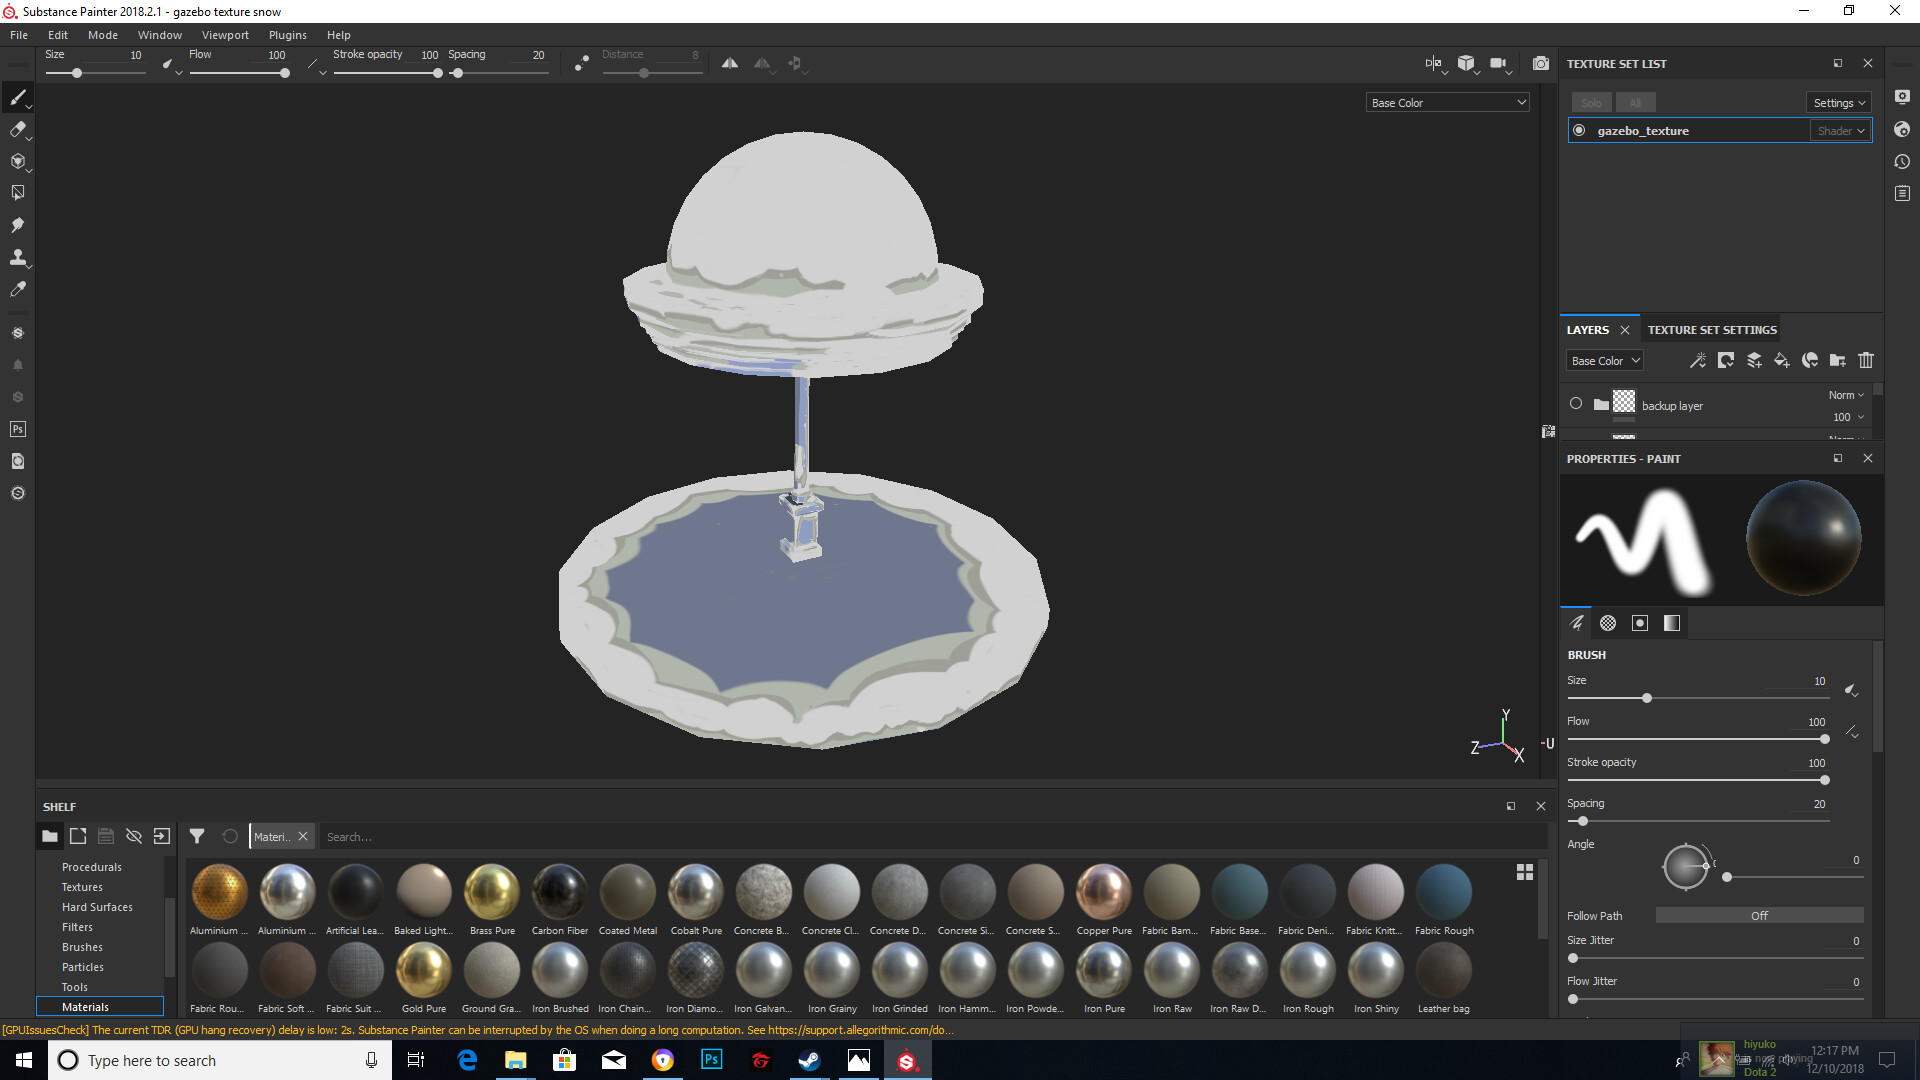
Task: Click the video camera rotation icon
Action: click(1498, 63)
